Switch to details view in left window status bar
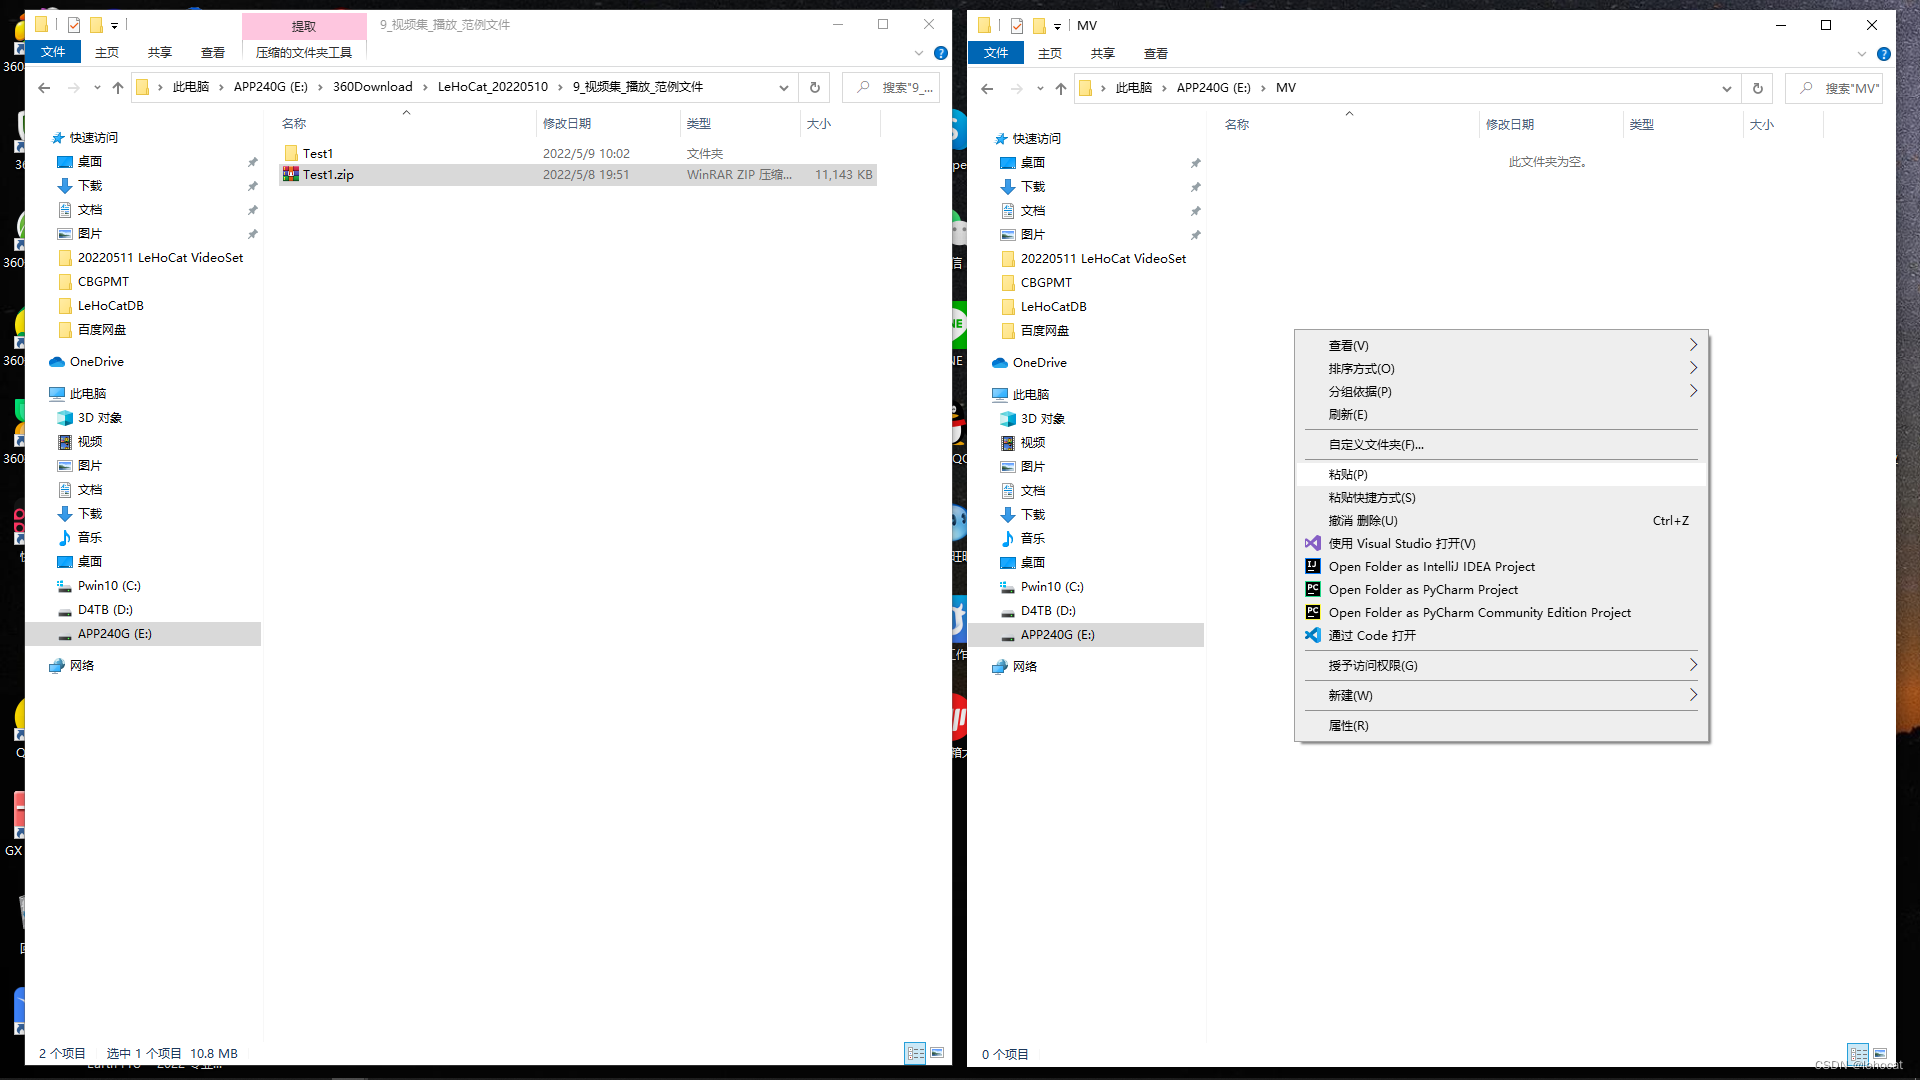This screenshot has height=1080, width=1920. coord(915,1053)
